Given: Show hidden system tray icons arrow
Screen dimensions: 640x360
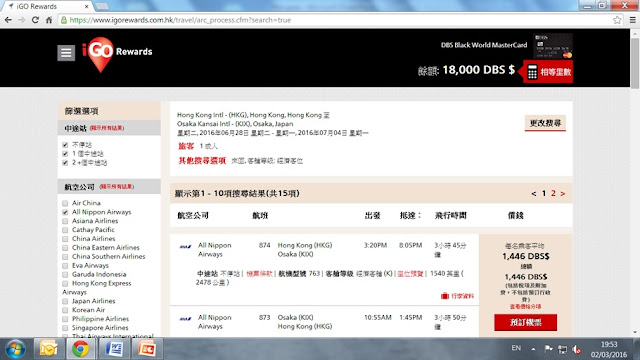Looking at the screenshot, I should point(533,349).
